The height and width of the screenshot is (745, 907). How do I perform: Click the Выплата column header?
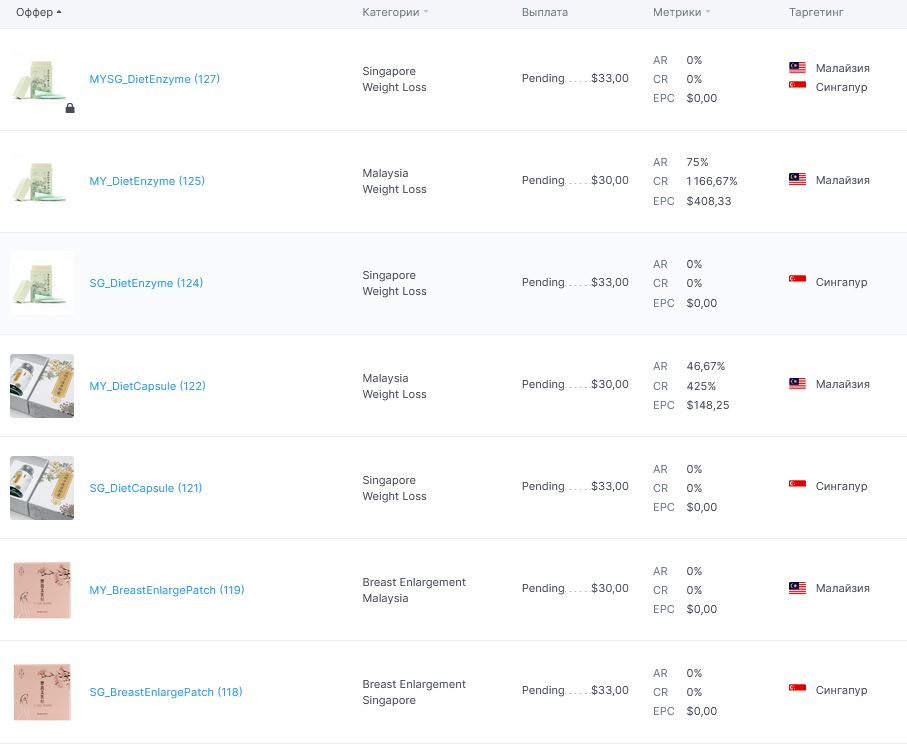(544, 12)
